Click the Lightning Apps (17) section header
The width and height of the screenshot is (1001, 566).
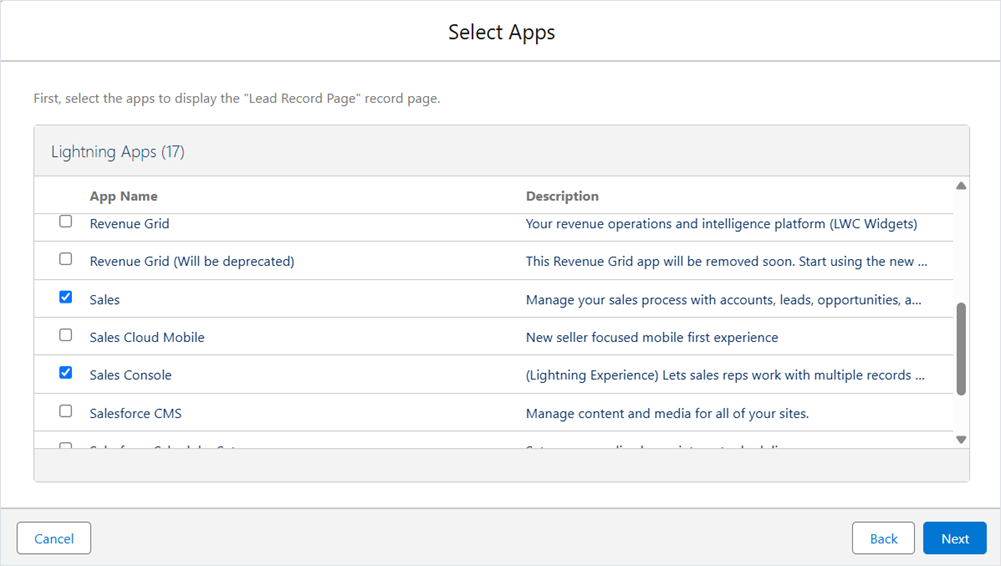click(117, 152)
